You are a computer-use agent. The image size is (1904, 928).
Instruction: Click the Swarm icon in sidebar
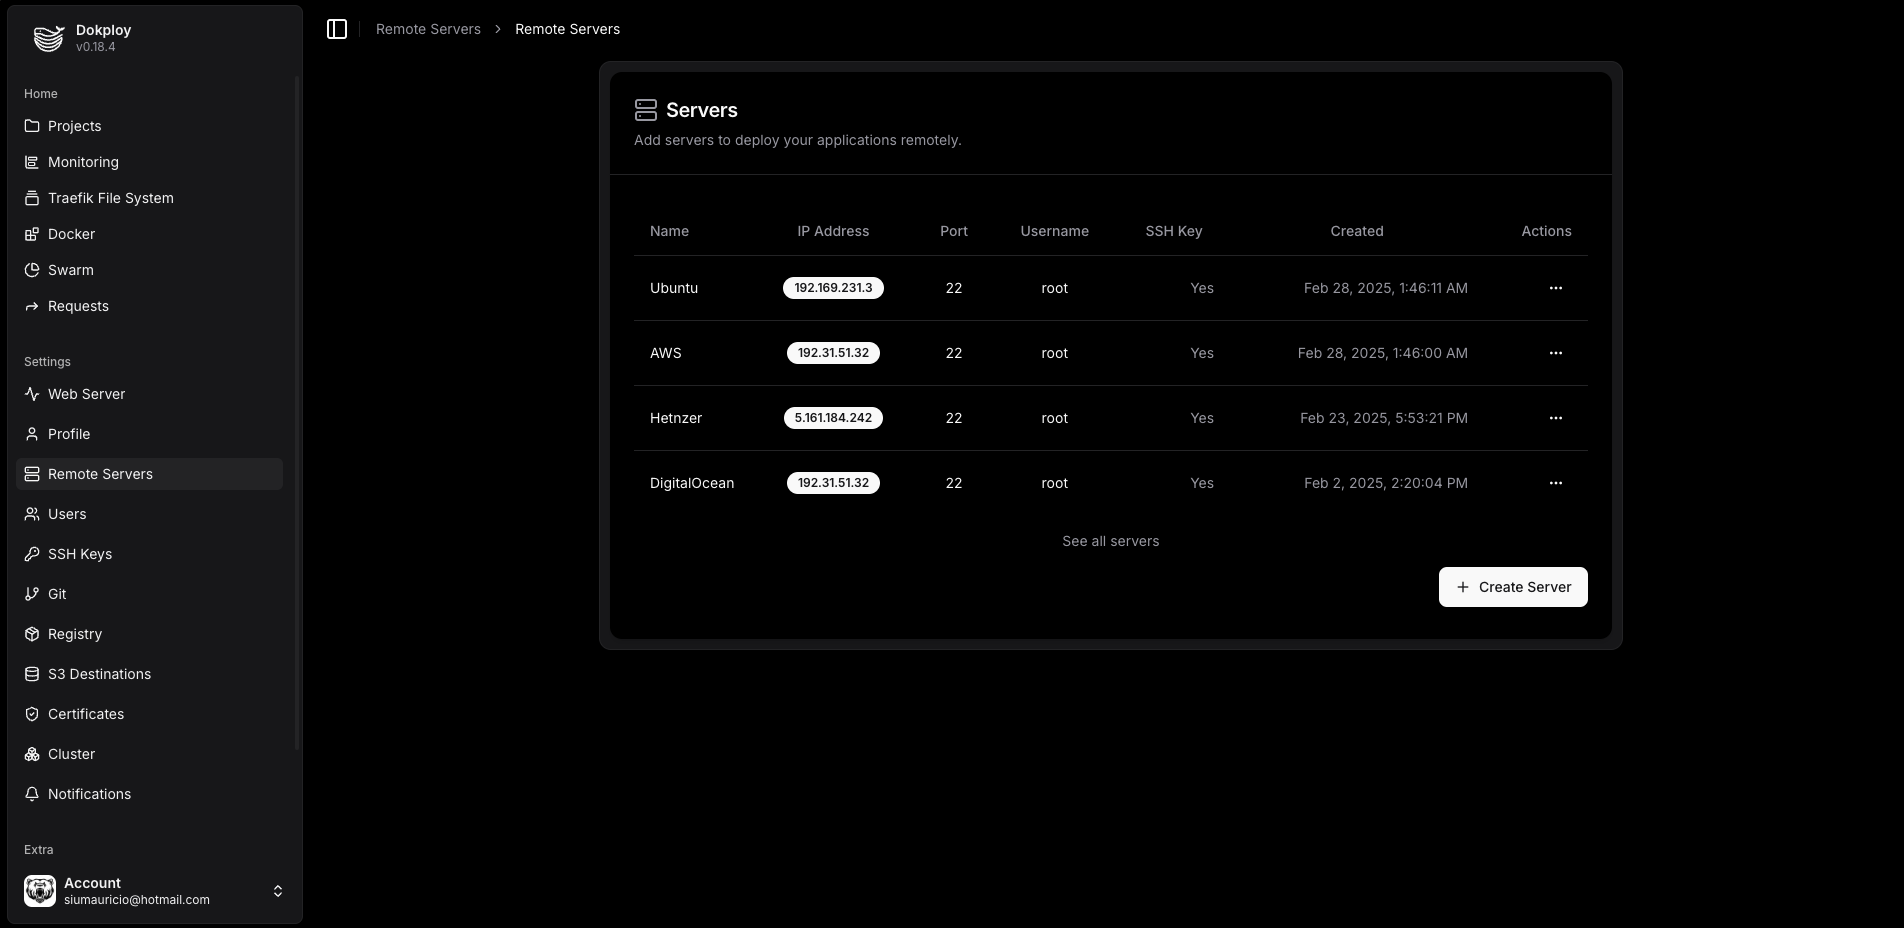tap(32, 270)
